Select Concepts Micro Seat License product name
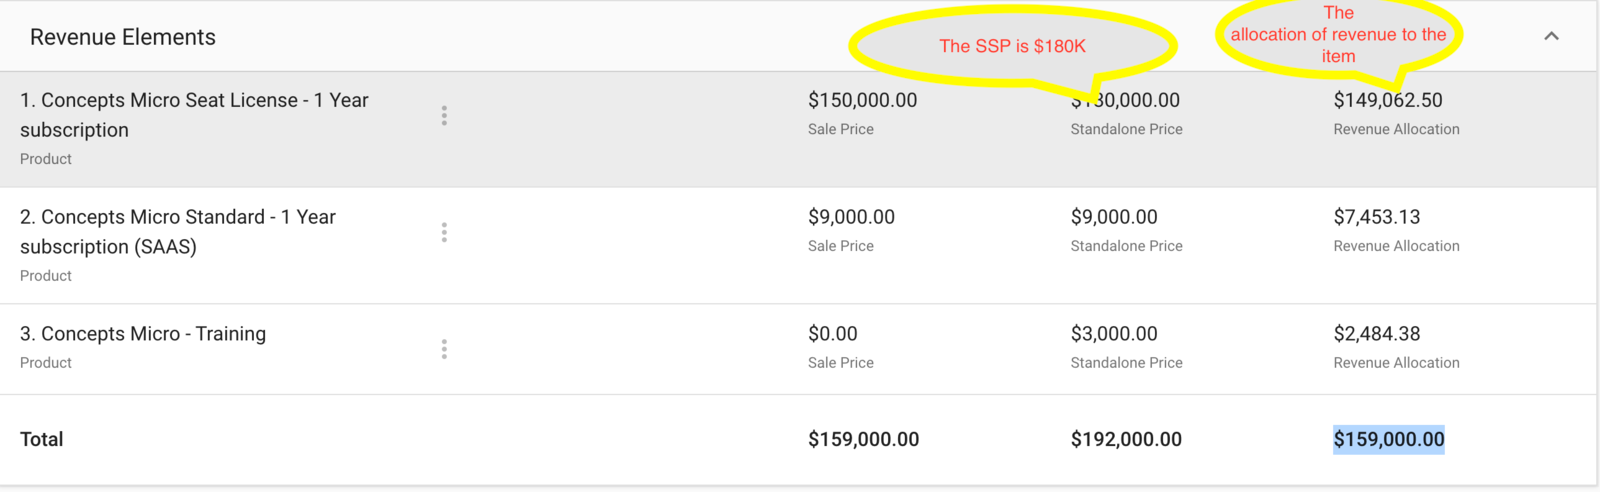 194,115
